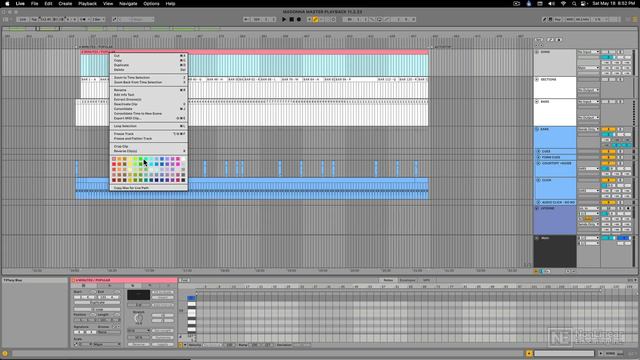640x360 pixels.
Task: Open the BARS track input dropdown
Action: click(x=588, y=102)
